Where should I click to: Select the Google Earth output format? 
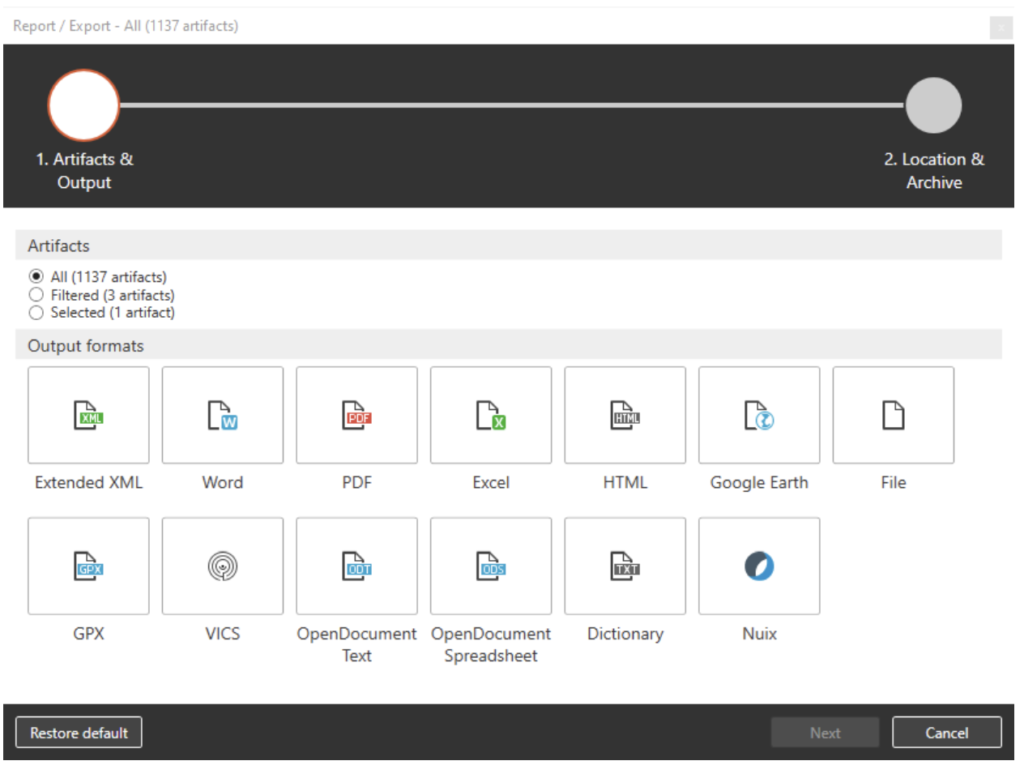[x=759, y=415]
